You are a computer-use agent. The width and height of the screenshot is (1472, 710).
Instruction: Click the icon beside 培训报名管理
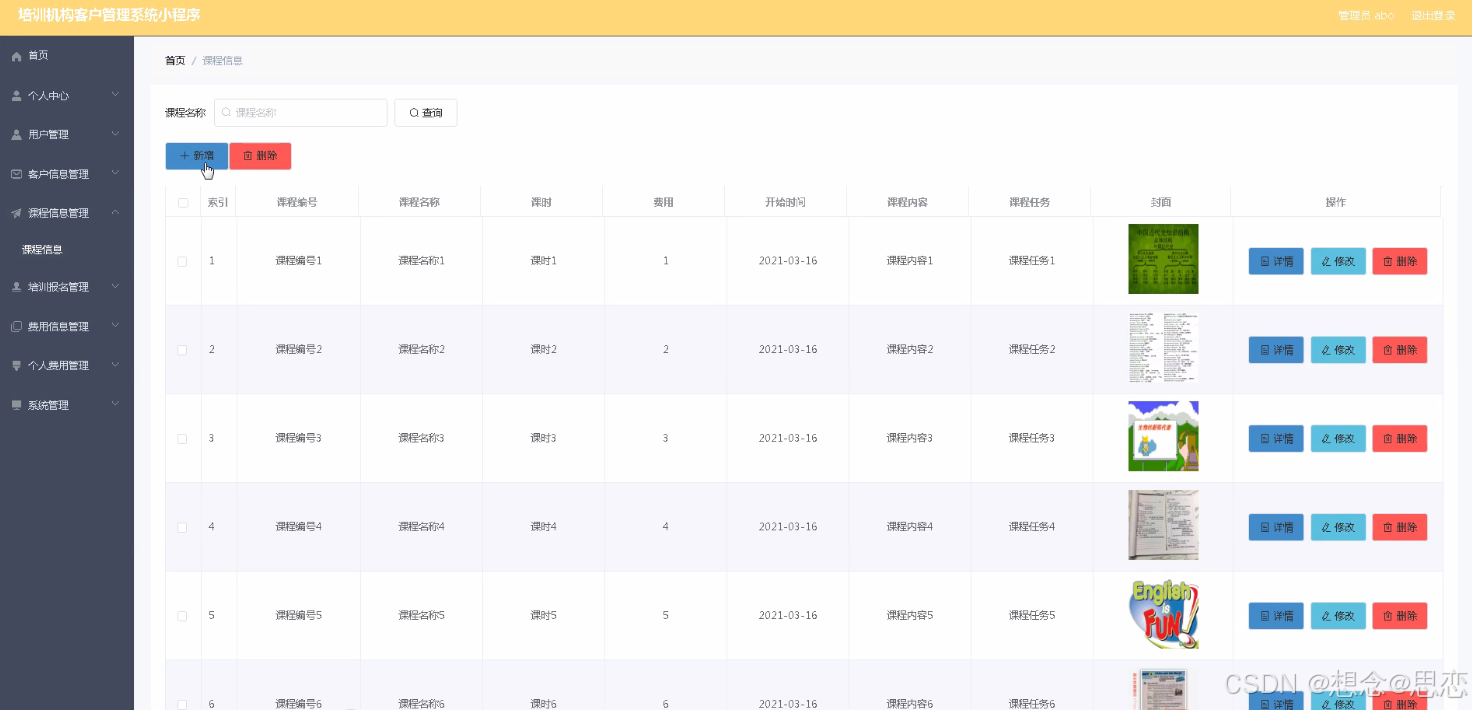pos(16,287)
